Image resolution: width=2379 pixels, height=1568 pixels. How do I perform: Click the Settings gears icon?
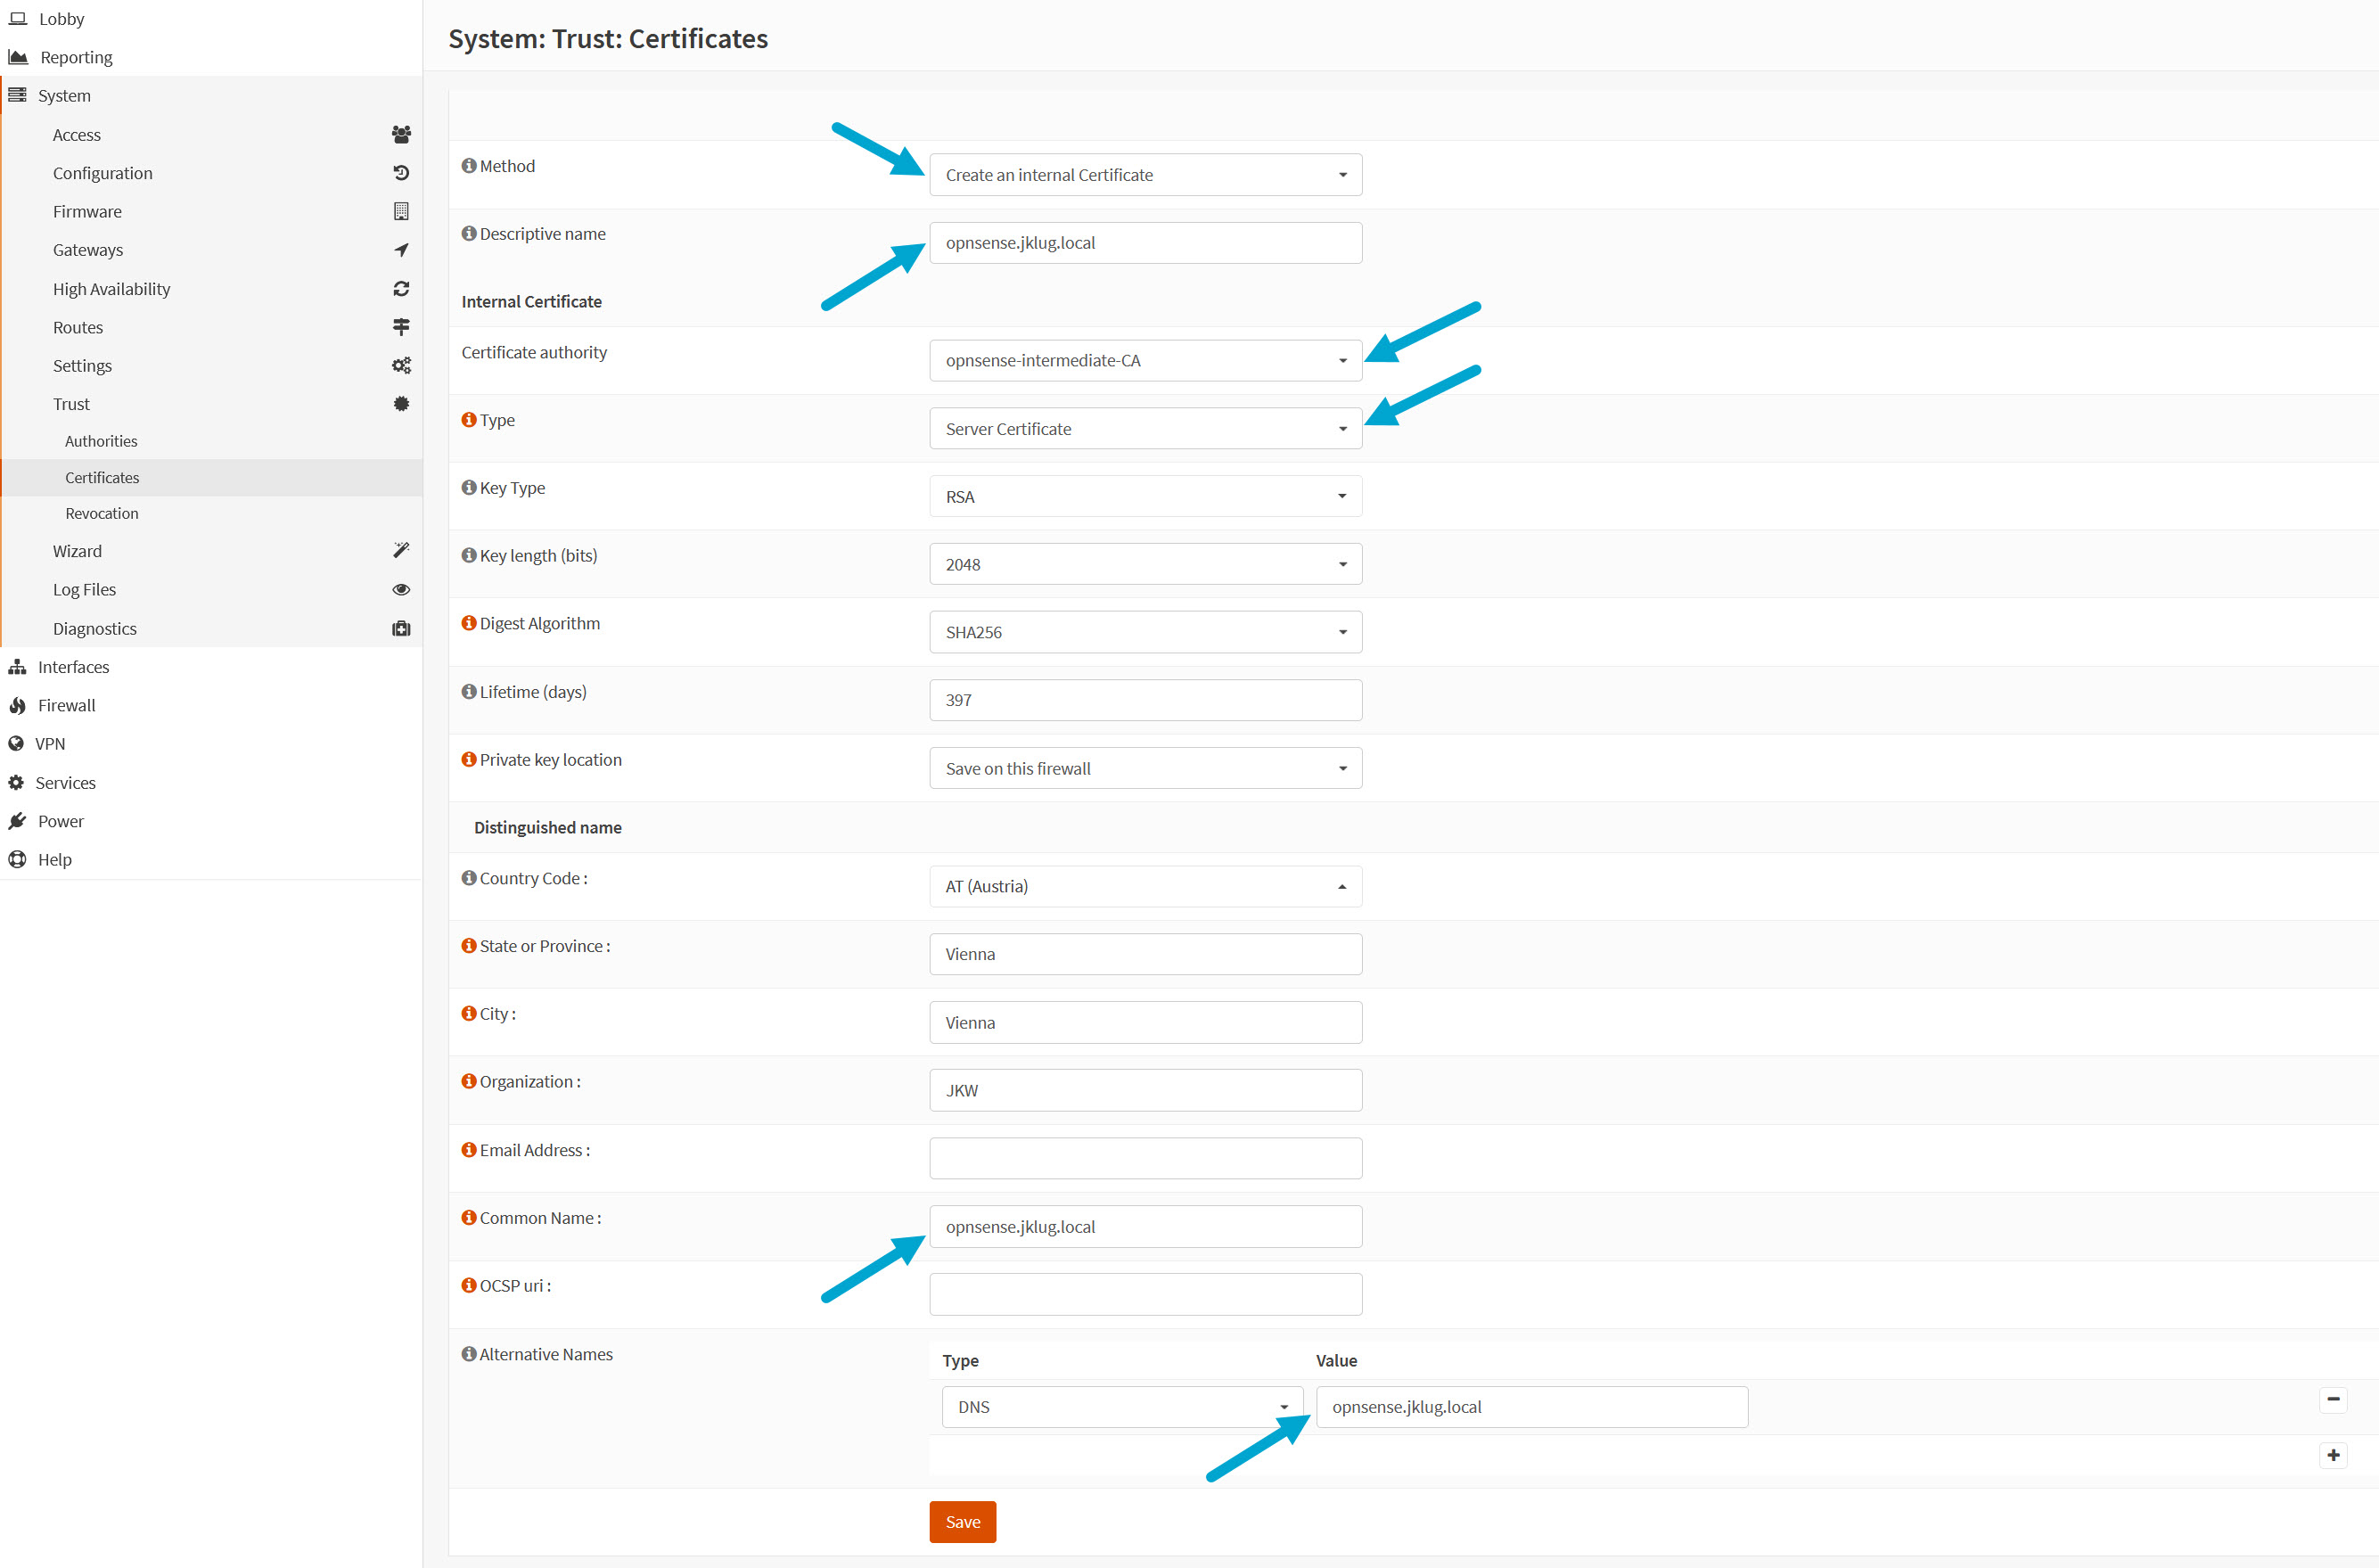401,366
